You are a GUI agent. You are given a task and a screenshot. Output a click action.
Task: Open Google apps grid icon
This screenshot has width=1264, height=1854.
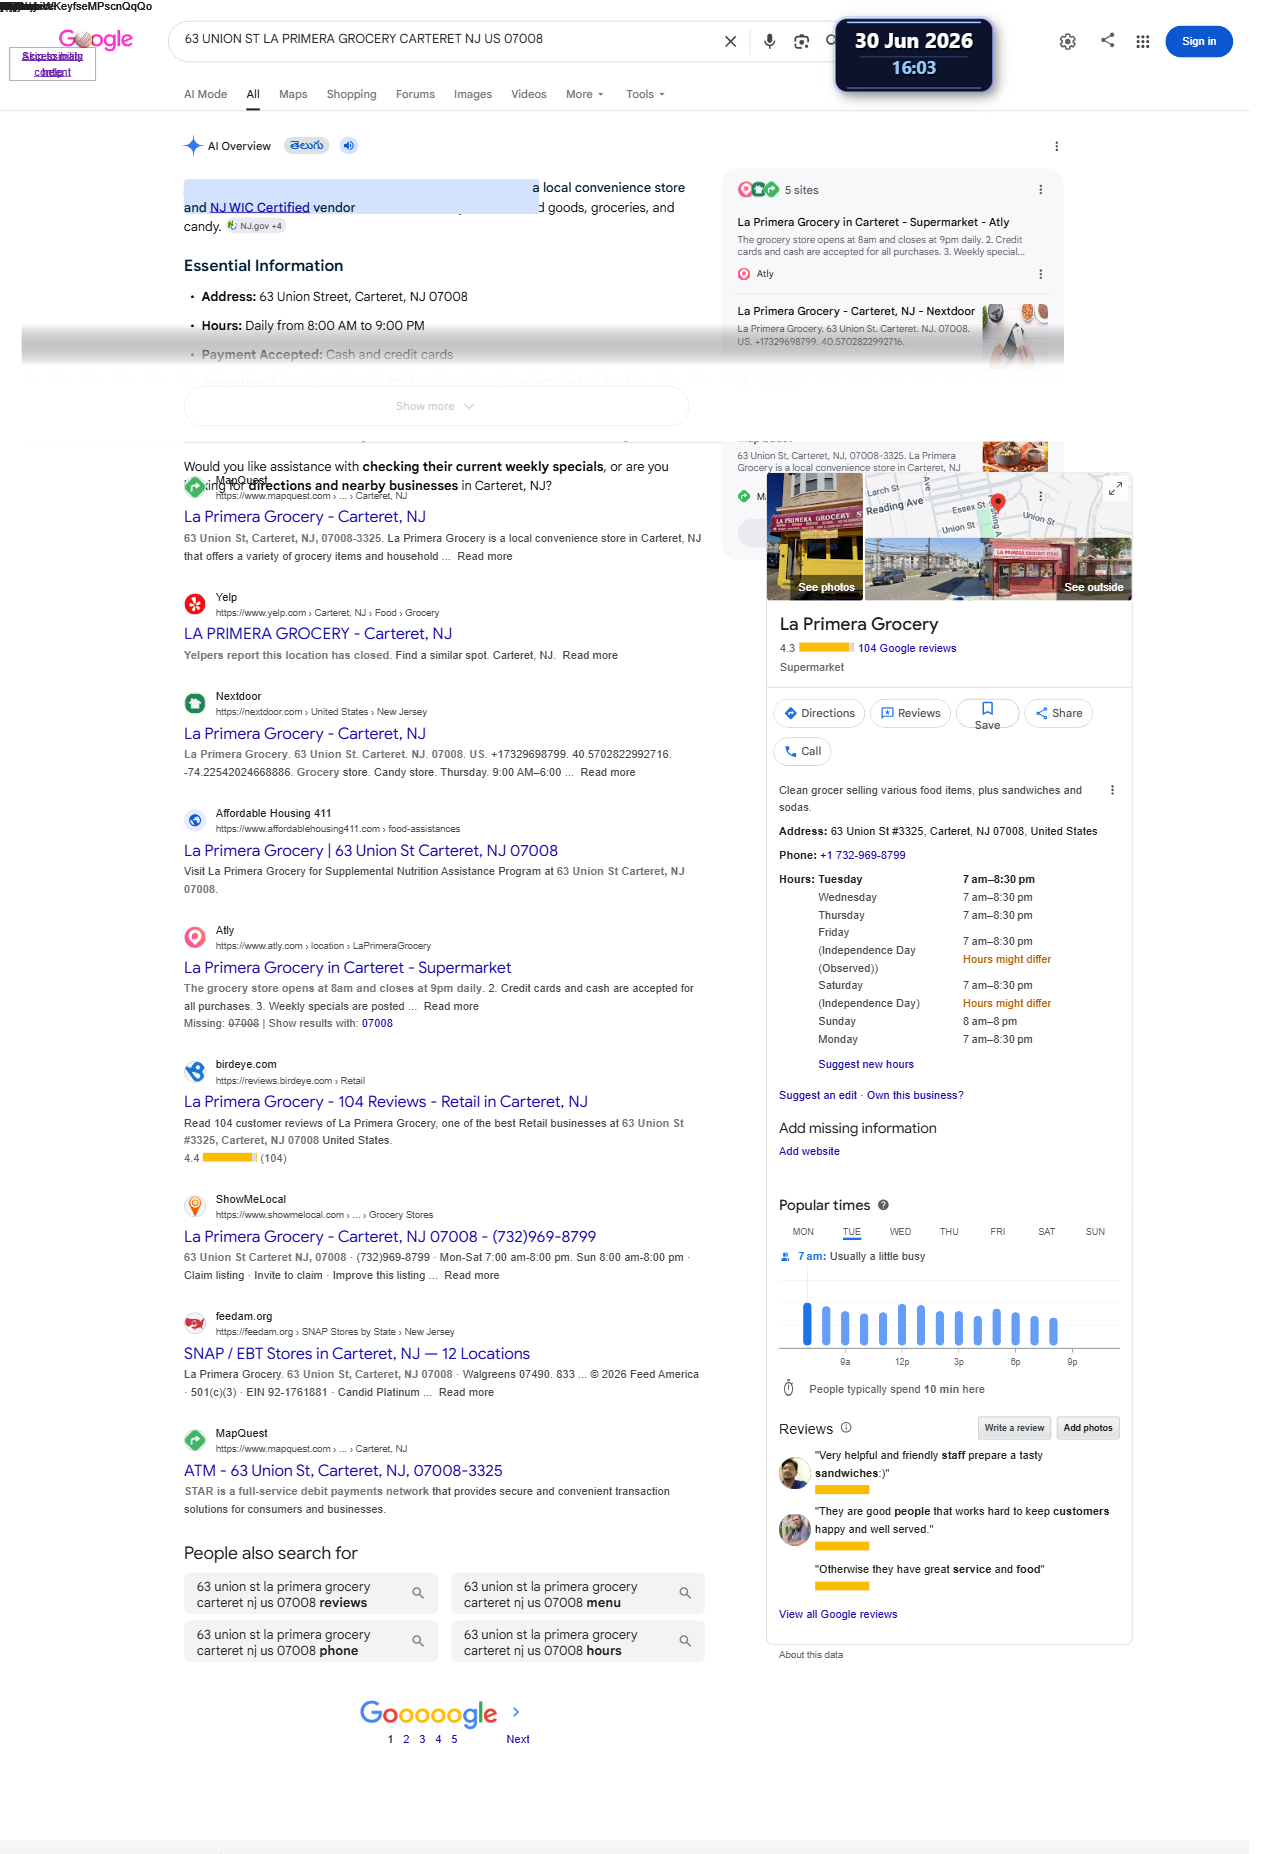1142,41
